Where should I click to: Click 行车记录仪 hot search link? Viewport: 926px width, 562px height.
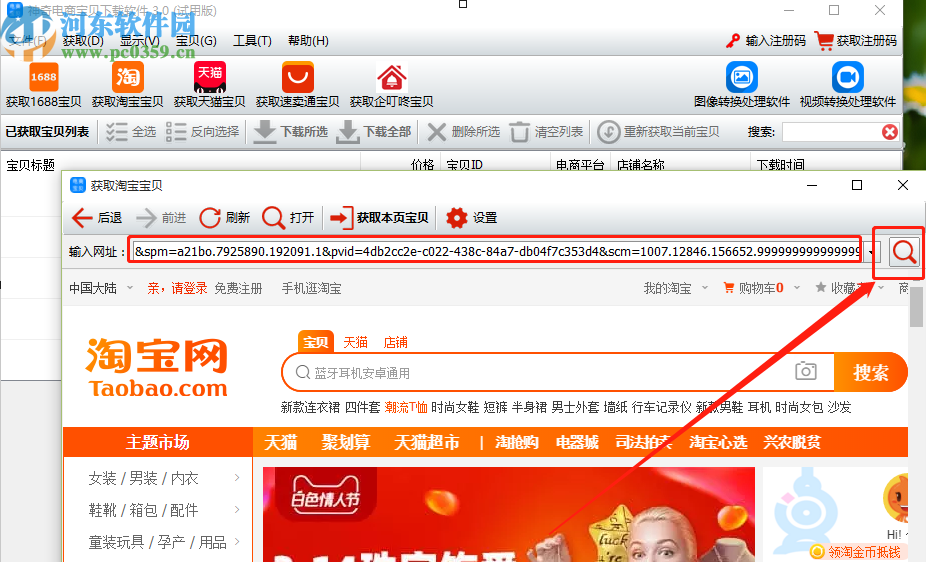[x=661, y=407]
